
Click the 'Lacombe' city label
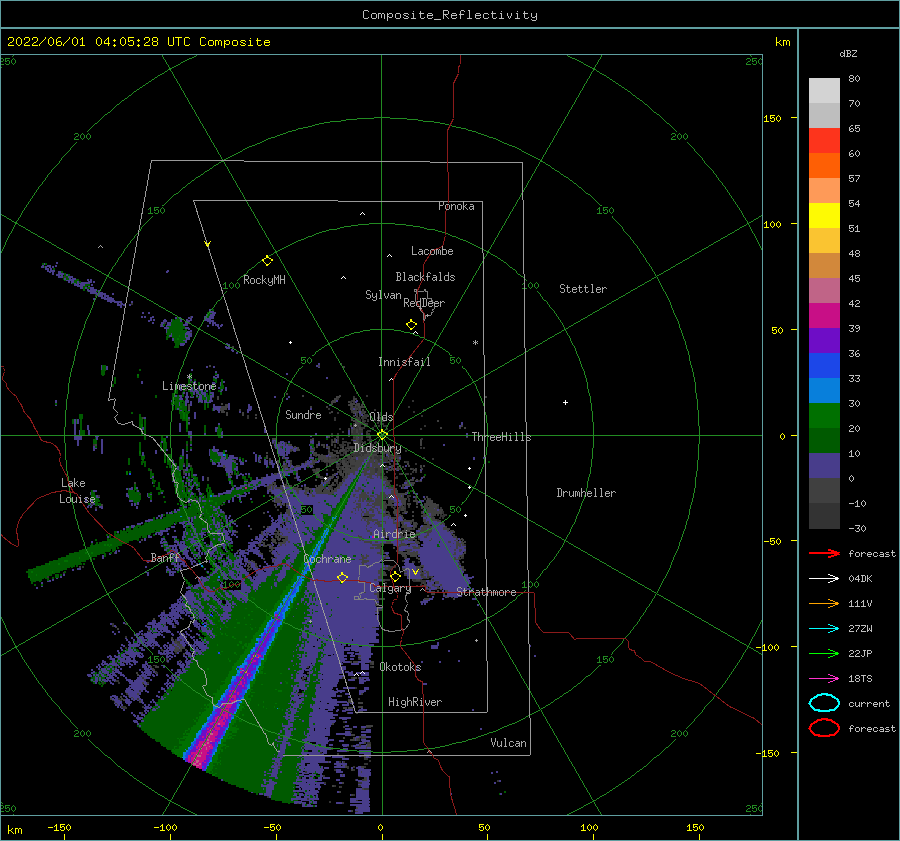point(432,251)
